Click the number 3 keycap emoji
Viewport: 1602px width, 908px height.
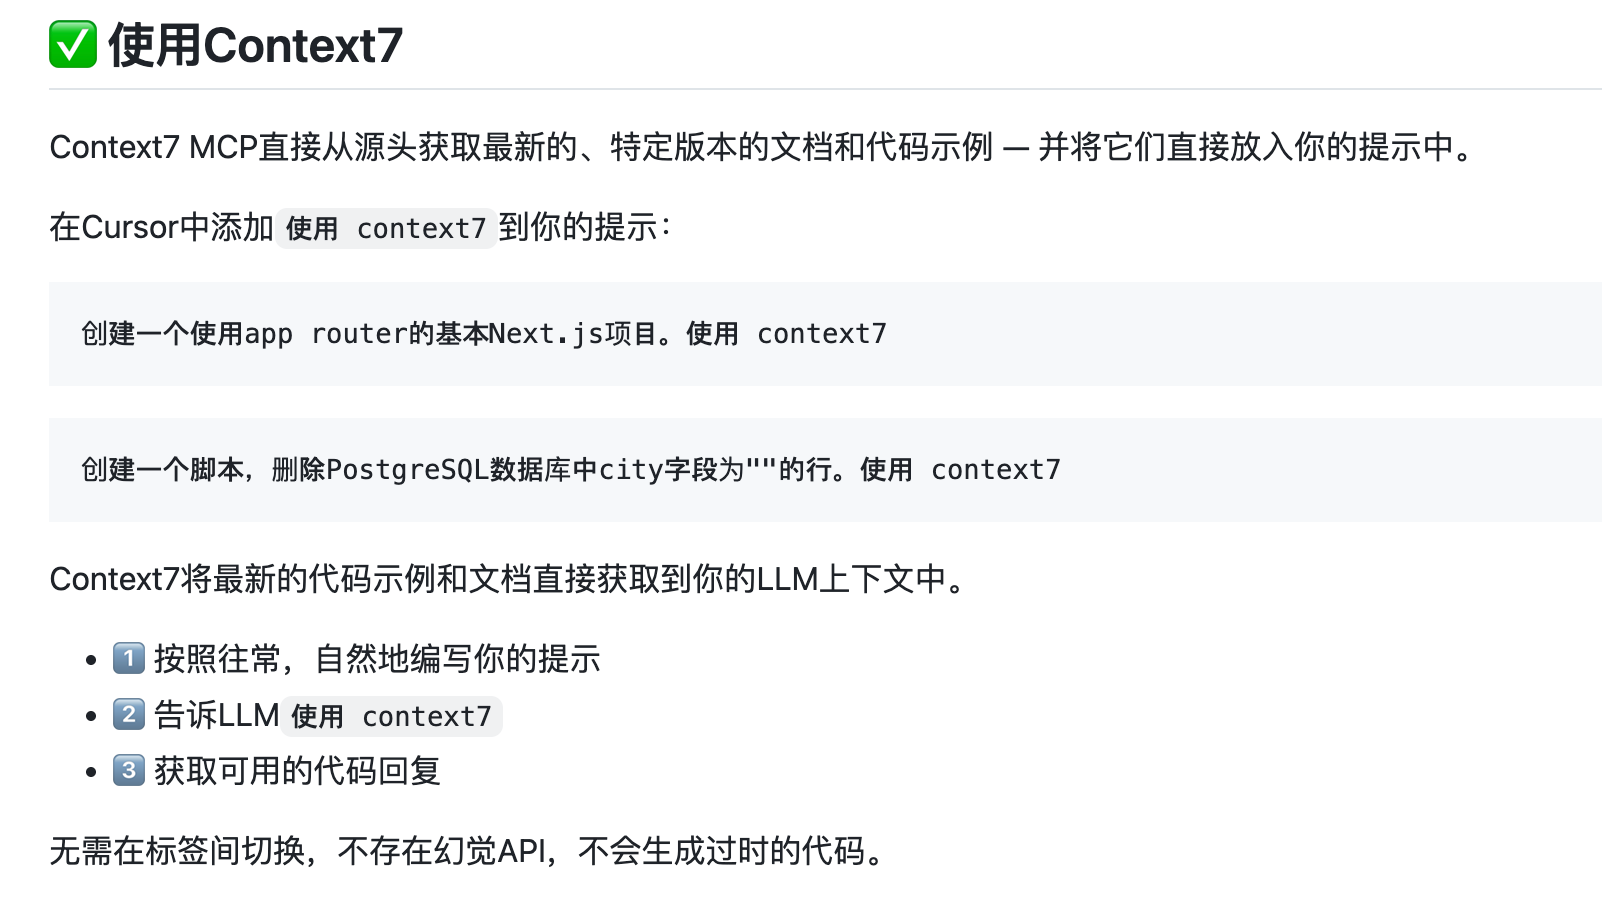tap(128, 771)
